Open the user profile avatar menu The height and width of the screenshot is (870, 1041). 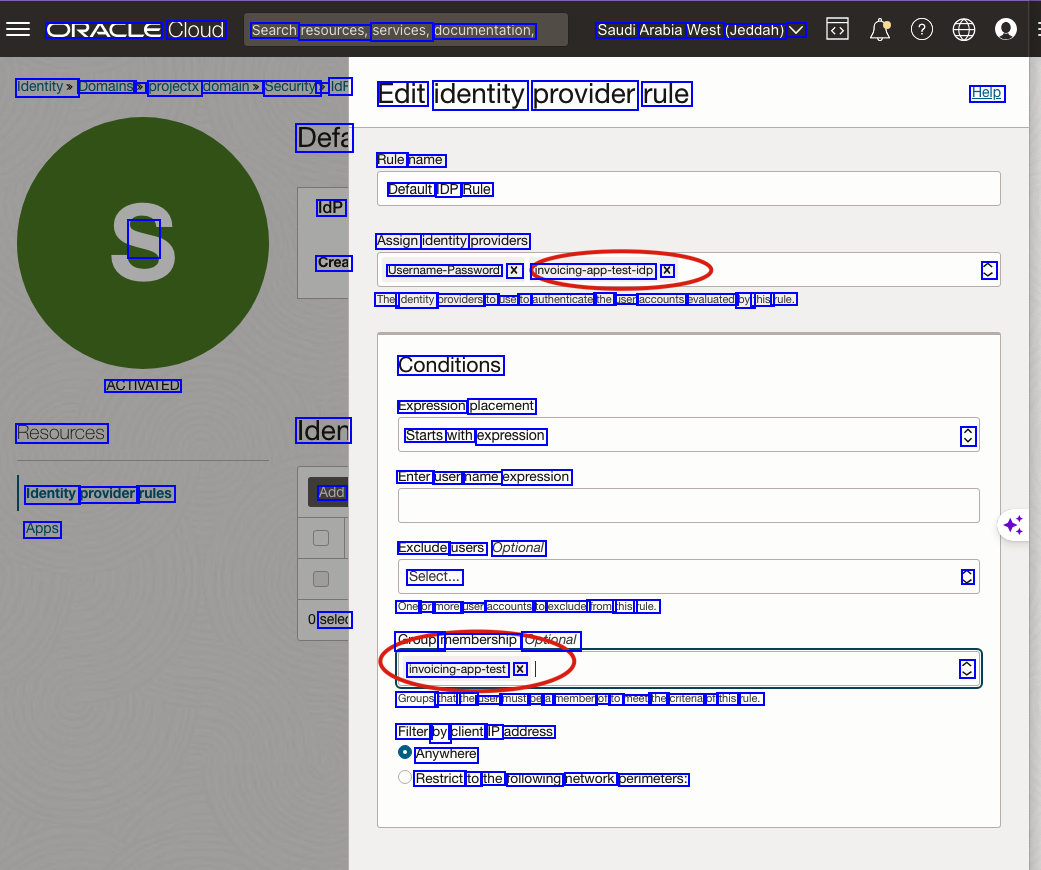coord(1006,29)
